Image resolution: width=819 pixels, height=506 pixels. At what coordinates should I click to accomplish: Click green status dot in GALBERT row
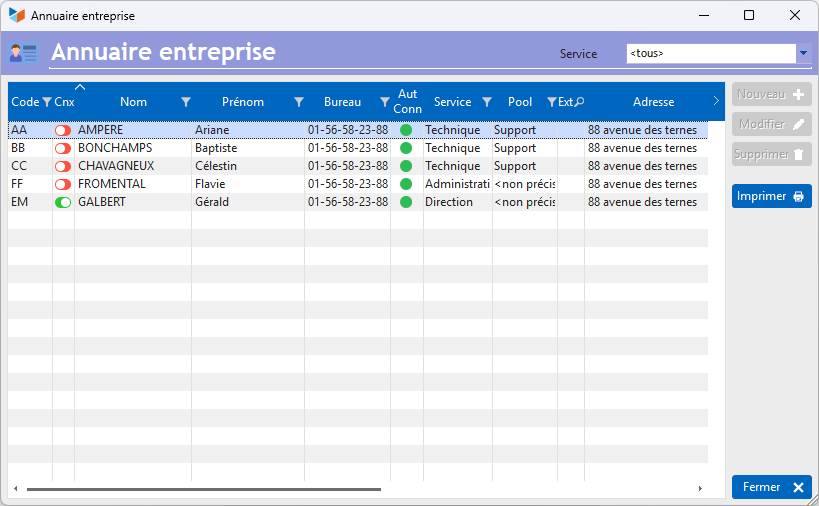click(x=406, y=202)
